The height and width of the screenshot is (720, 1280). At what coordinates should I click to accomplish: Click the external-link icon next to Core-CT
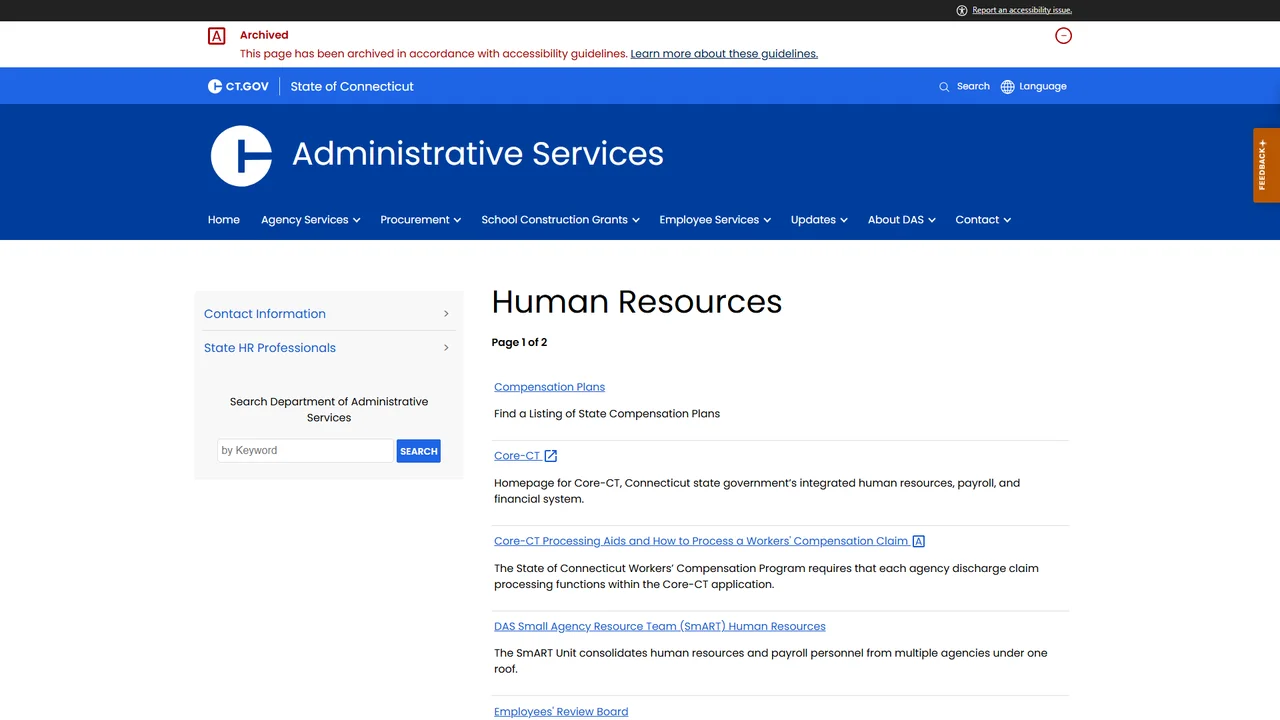coord(551,456)
